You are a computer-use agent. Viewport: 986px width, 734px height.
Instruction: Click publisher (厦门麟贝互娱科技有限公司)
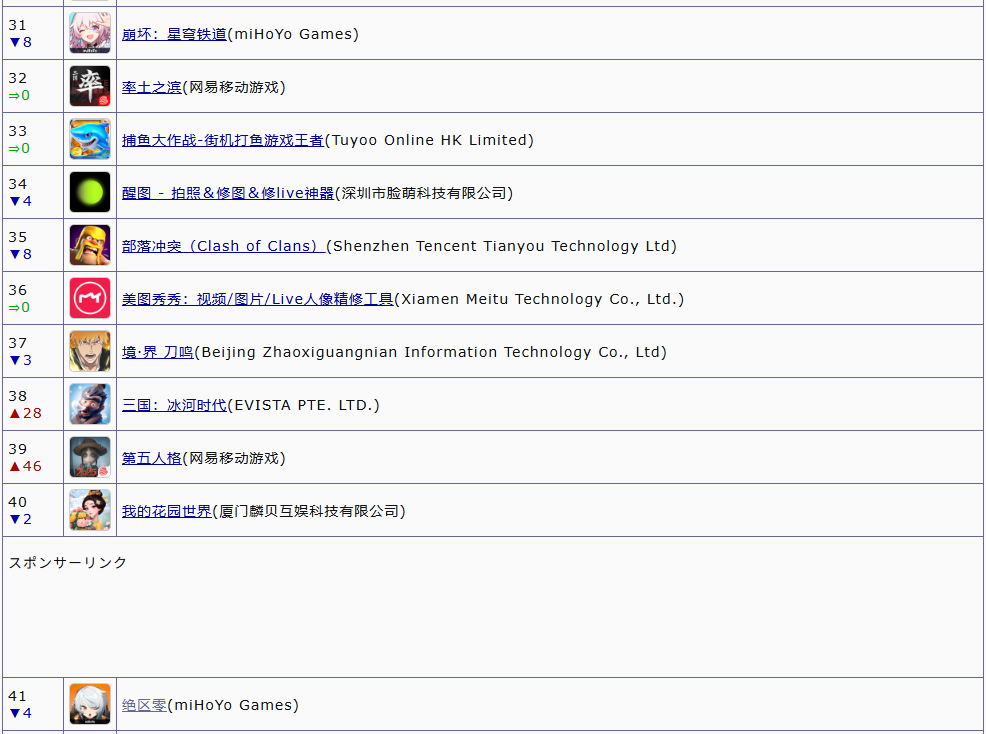pyautogui.click(x=309, y=511)
